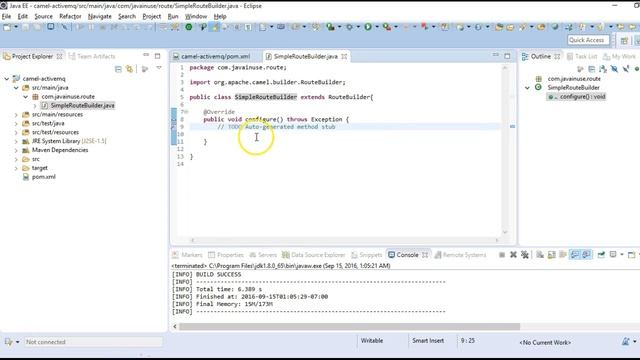Collapse the camel-activemq project node
The image size is (640, 360).
(x=7, y=78)
